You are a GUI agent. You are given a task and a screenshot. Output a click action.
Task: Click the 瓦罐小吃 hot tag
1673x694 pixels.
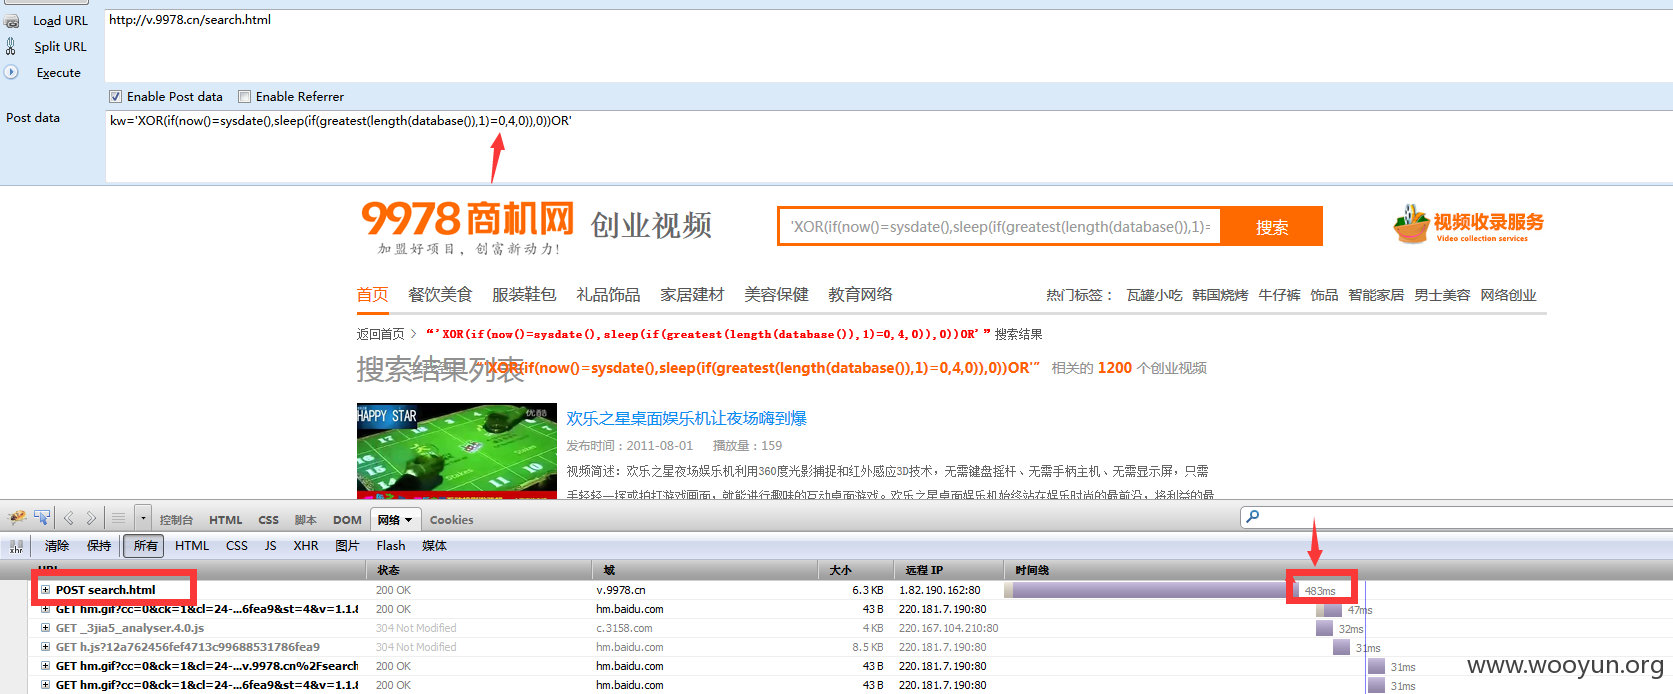[1154, 295]
